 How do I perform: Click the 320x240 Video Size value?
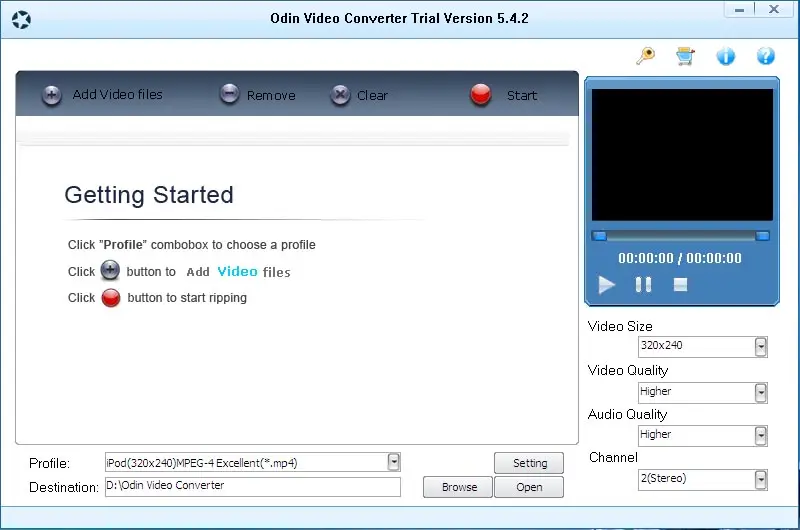(661, 345)
